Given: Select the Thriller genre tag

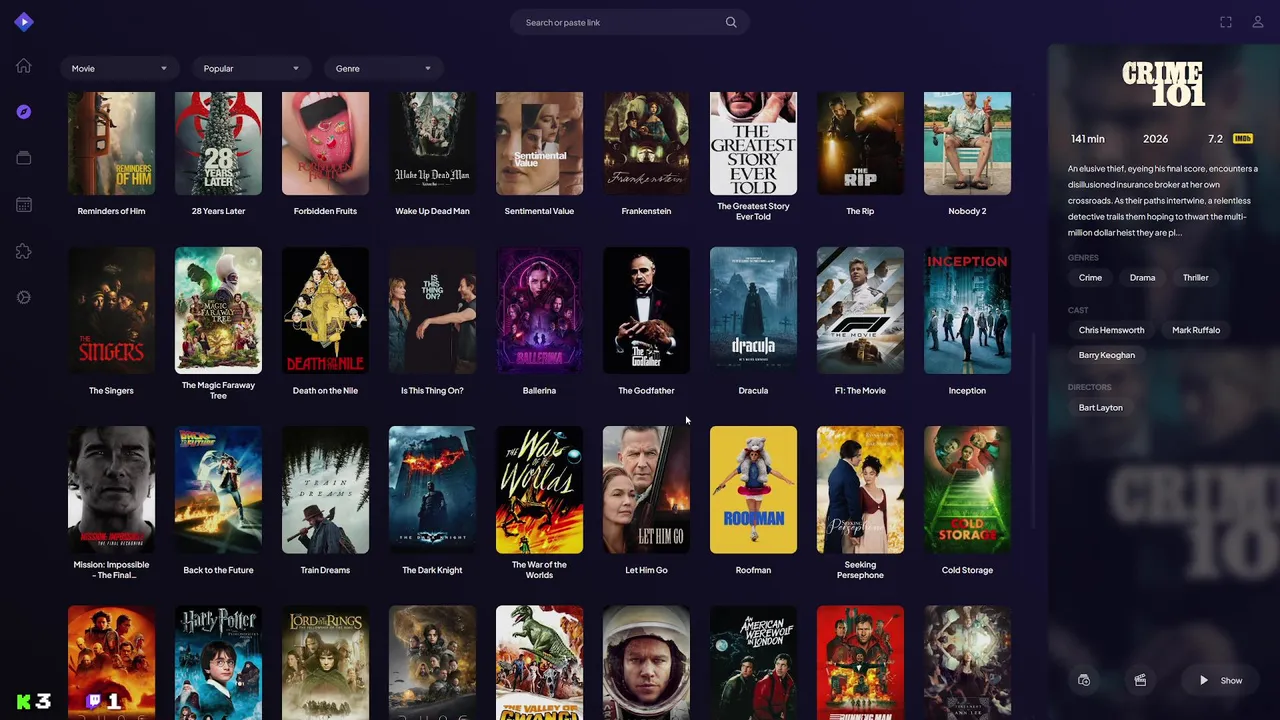Looking at the screenshot, I should point(1196,278).
